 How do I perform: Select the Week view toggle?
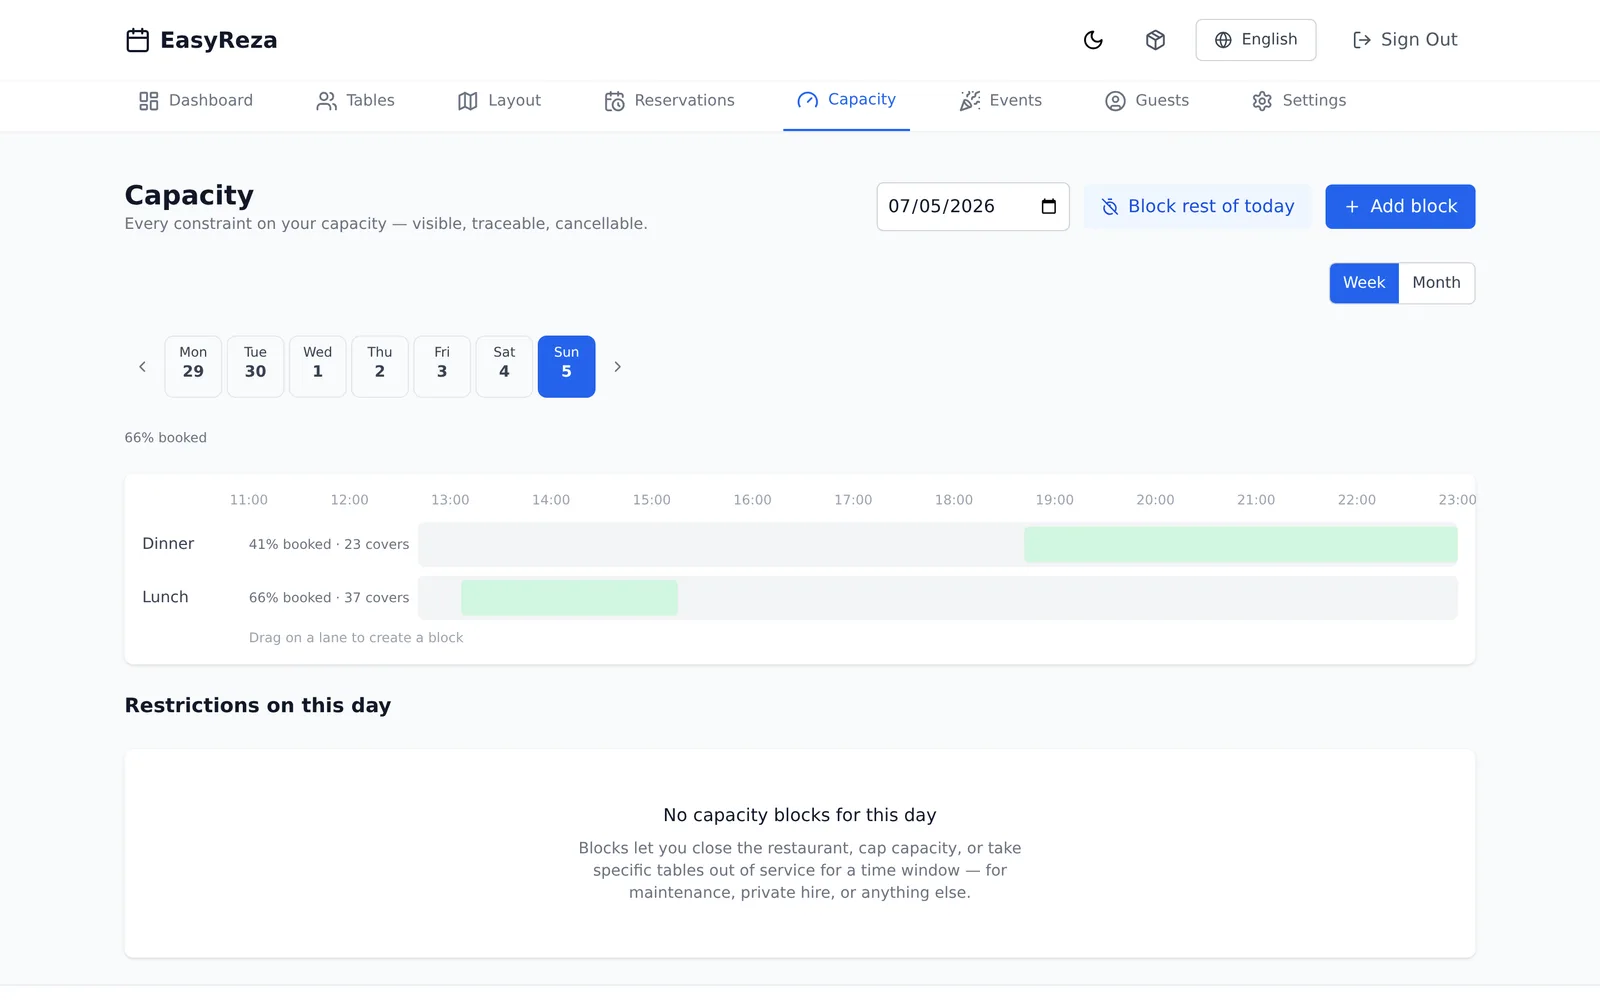click(x=1364, y=283)
